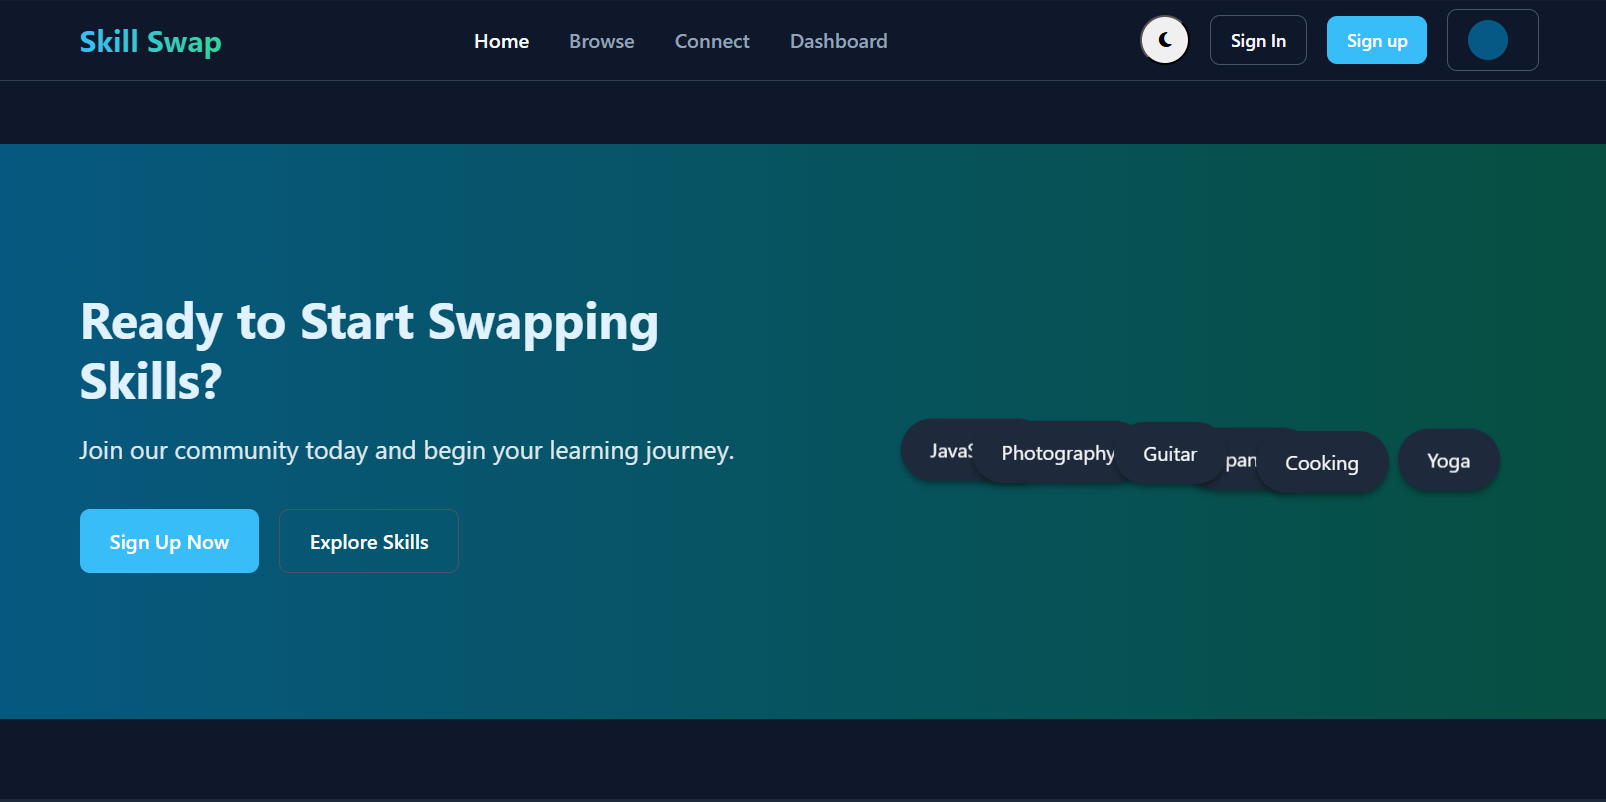Click the "Join our community today" subtitle text
Image resolution: width=1606 pixels, height=802 pixels.
pyautogui.click(x=406, y=451)
